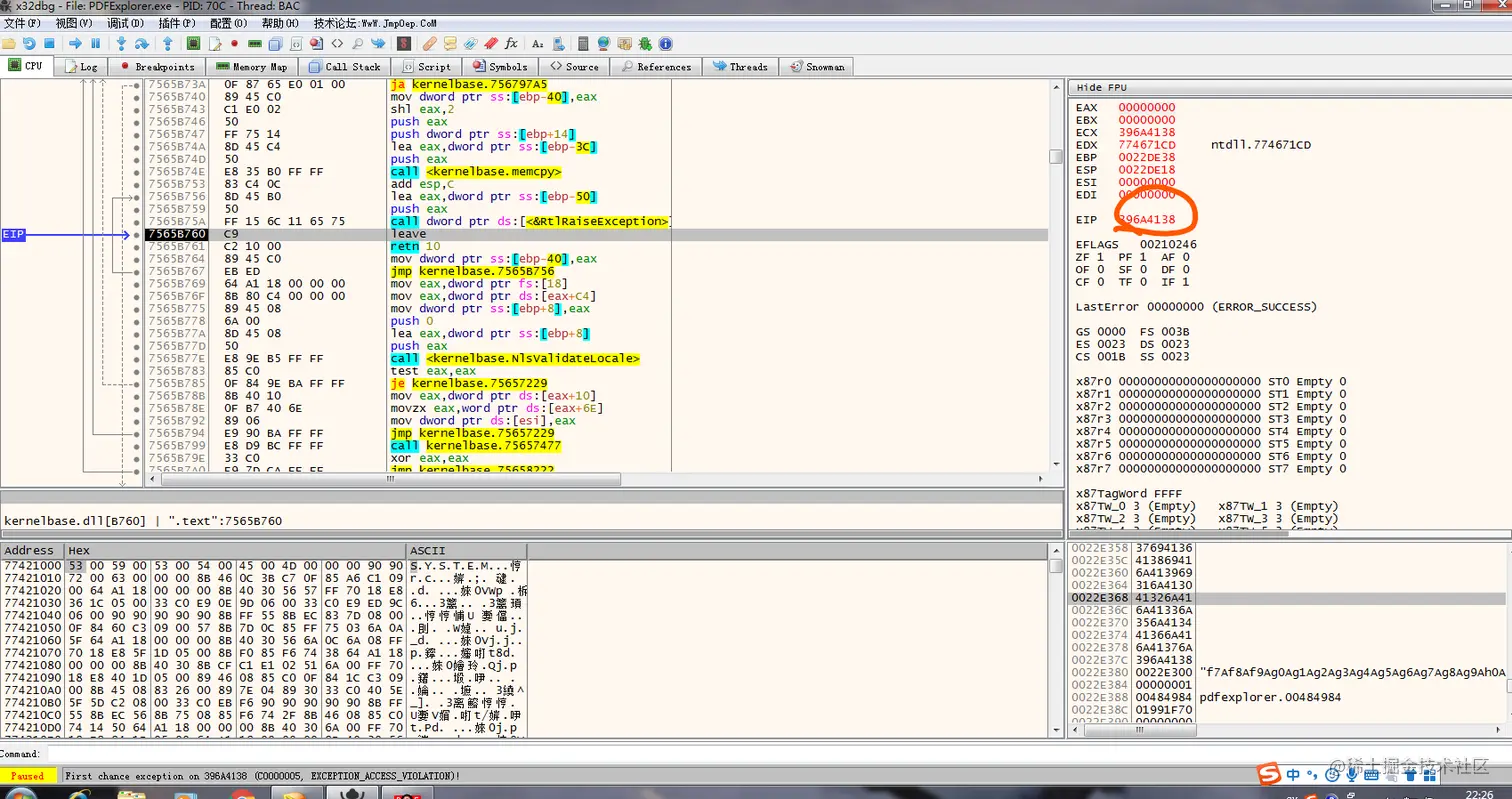Viewport: 1512px width, 799px height.
Task: Click the EFLAGS value 00210246
Action: [1168, 244]
